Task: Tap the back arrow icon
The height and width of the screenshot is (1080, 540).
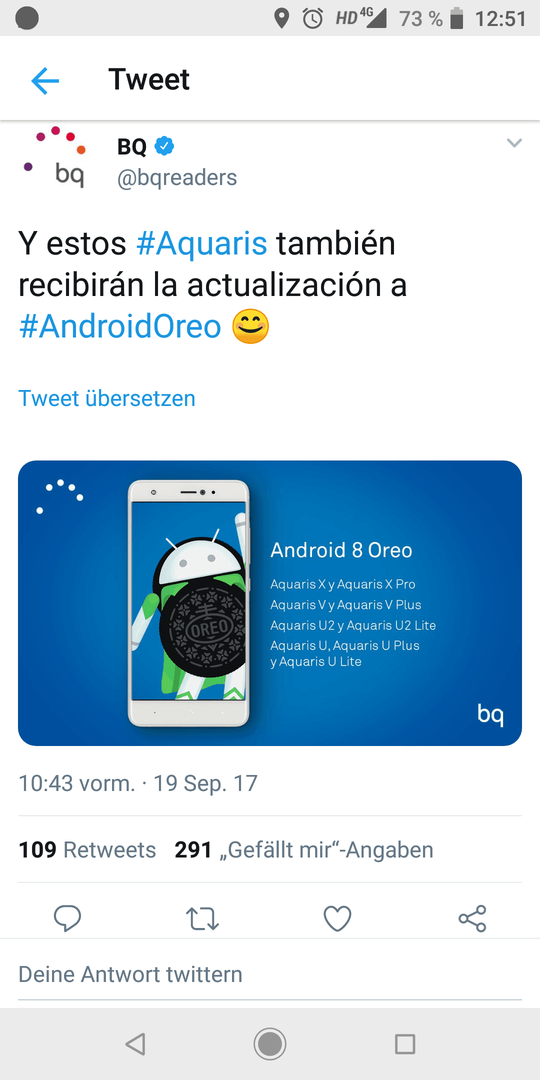Action: (x=45, y=81)
